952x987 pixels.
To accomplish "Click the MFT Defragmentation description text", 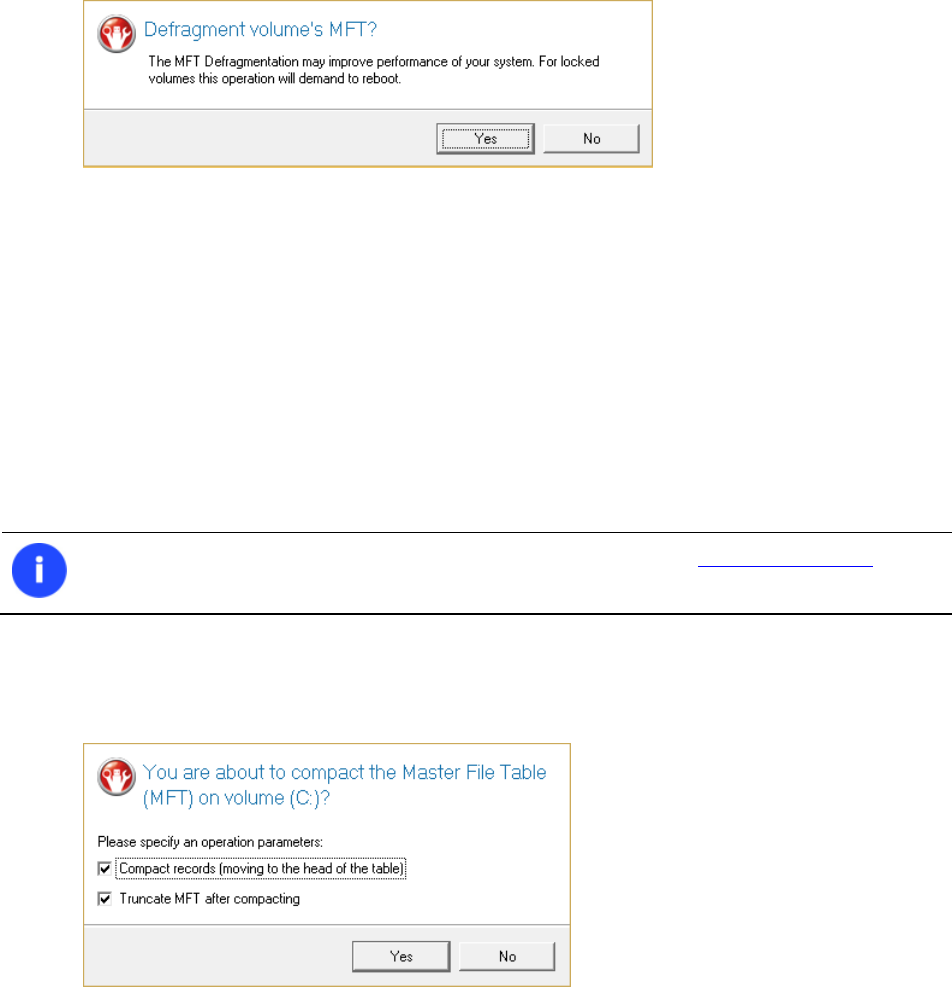I will [374, 70].
